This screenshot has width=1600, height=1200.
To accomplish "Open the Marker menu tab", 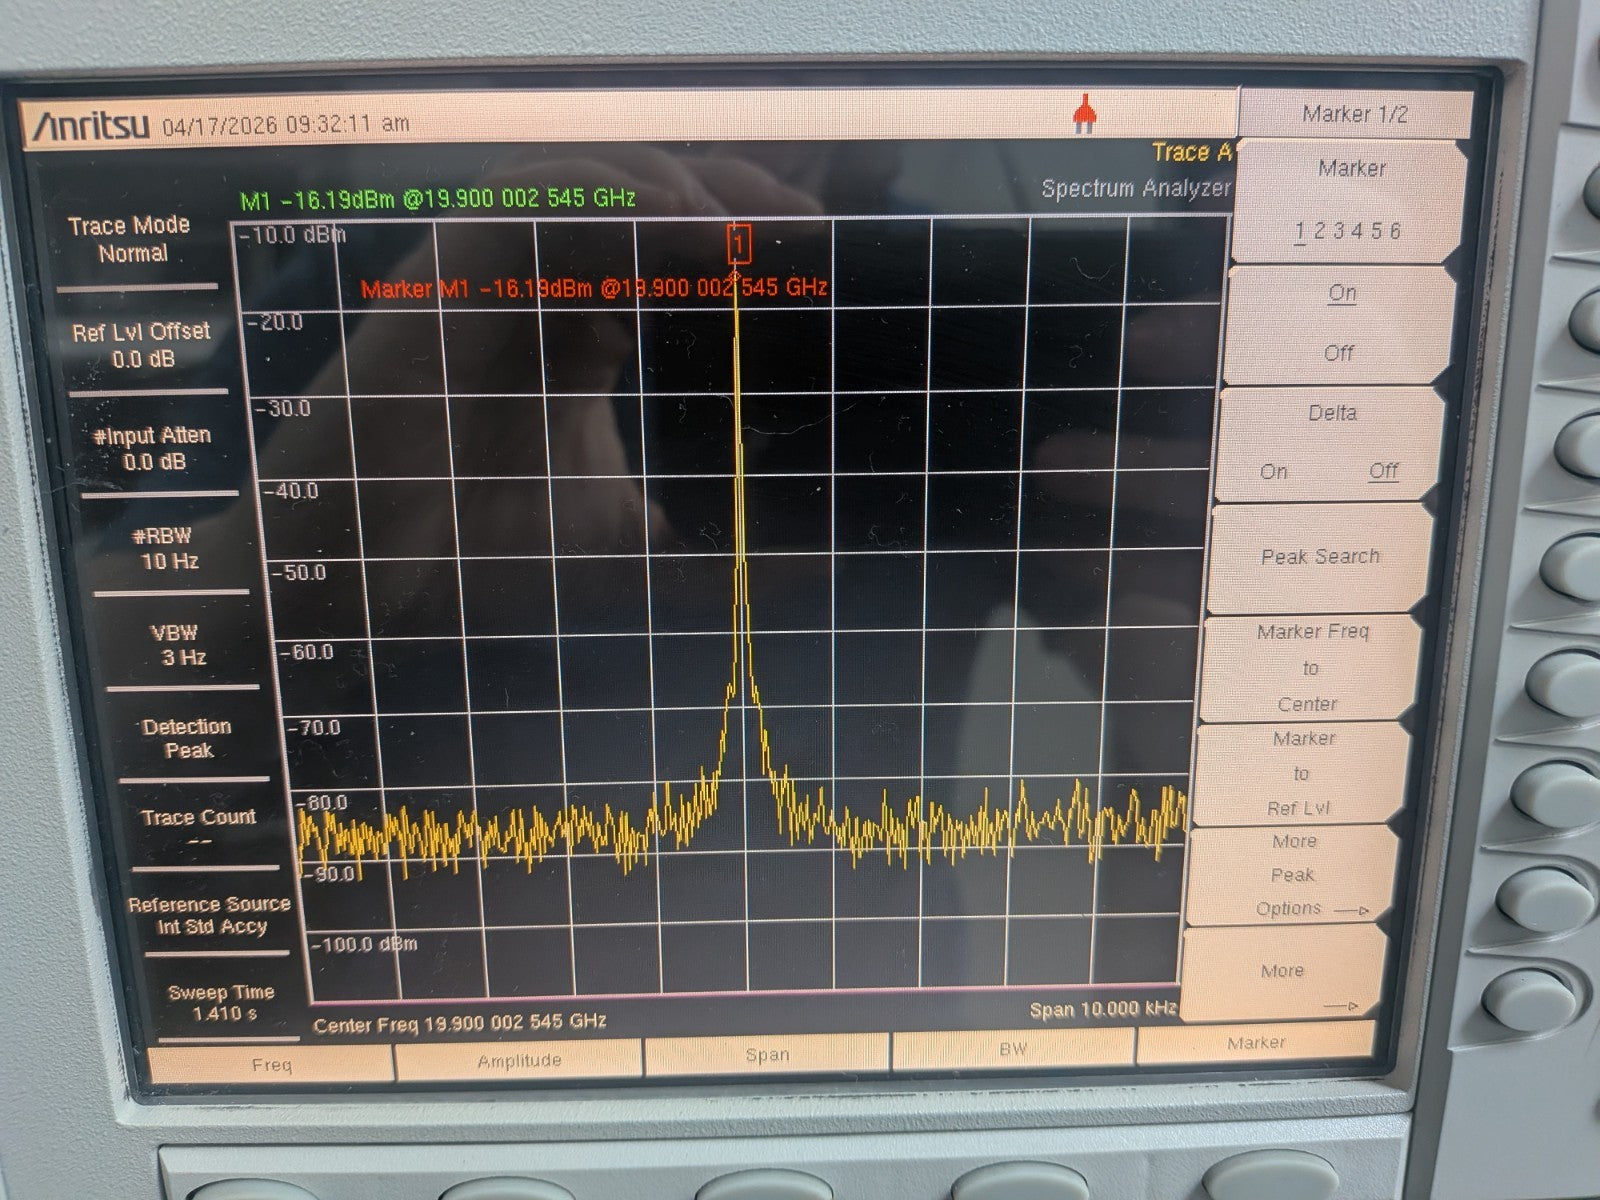I will click(1256, 1043).
